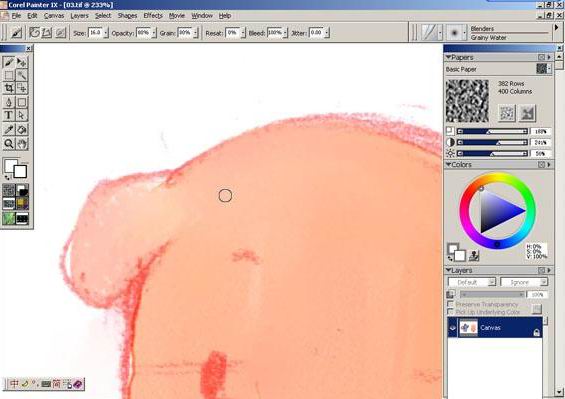Collapse the Colors panel

point(448,164)
